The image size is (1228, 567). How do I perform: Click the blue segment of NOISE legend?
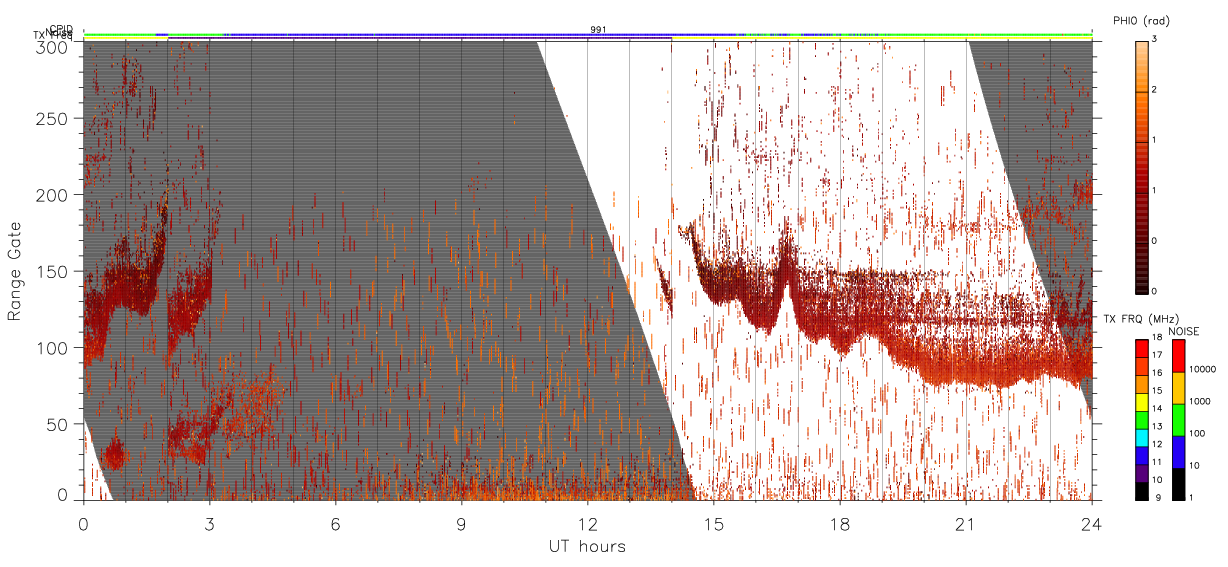[1178, 452]
